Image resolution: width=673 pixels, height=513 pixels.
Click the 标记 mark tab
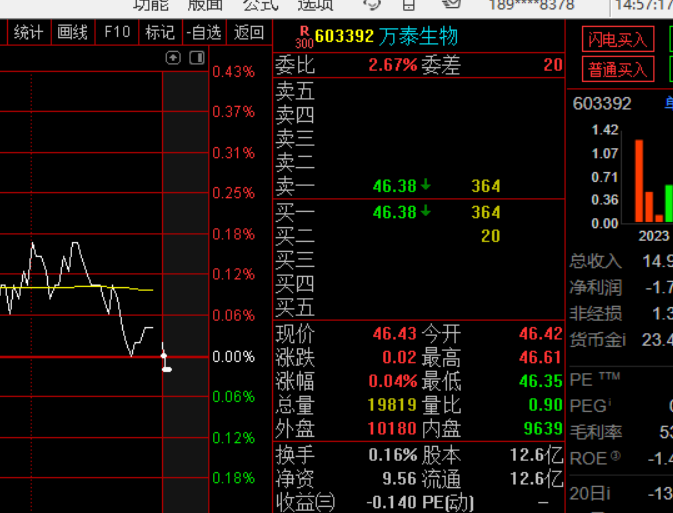[x=160, y=32]
